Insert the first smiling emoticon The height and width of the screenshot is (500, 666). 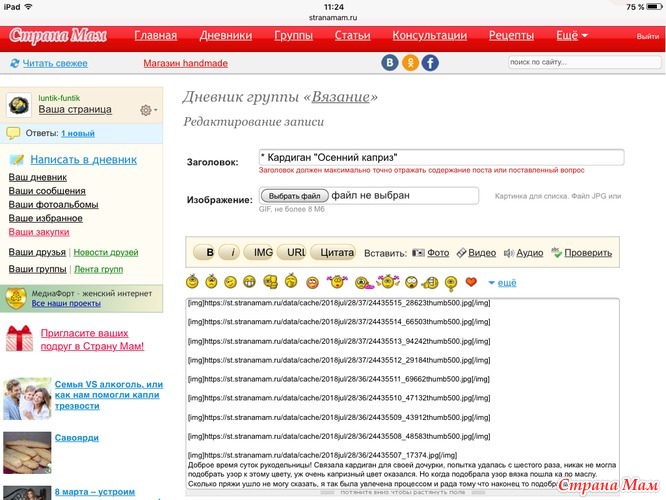pos(192,281)
